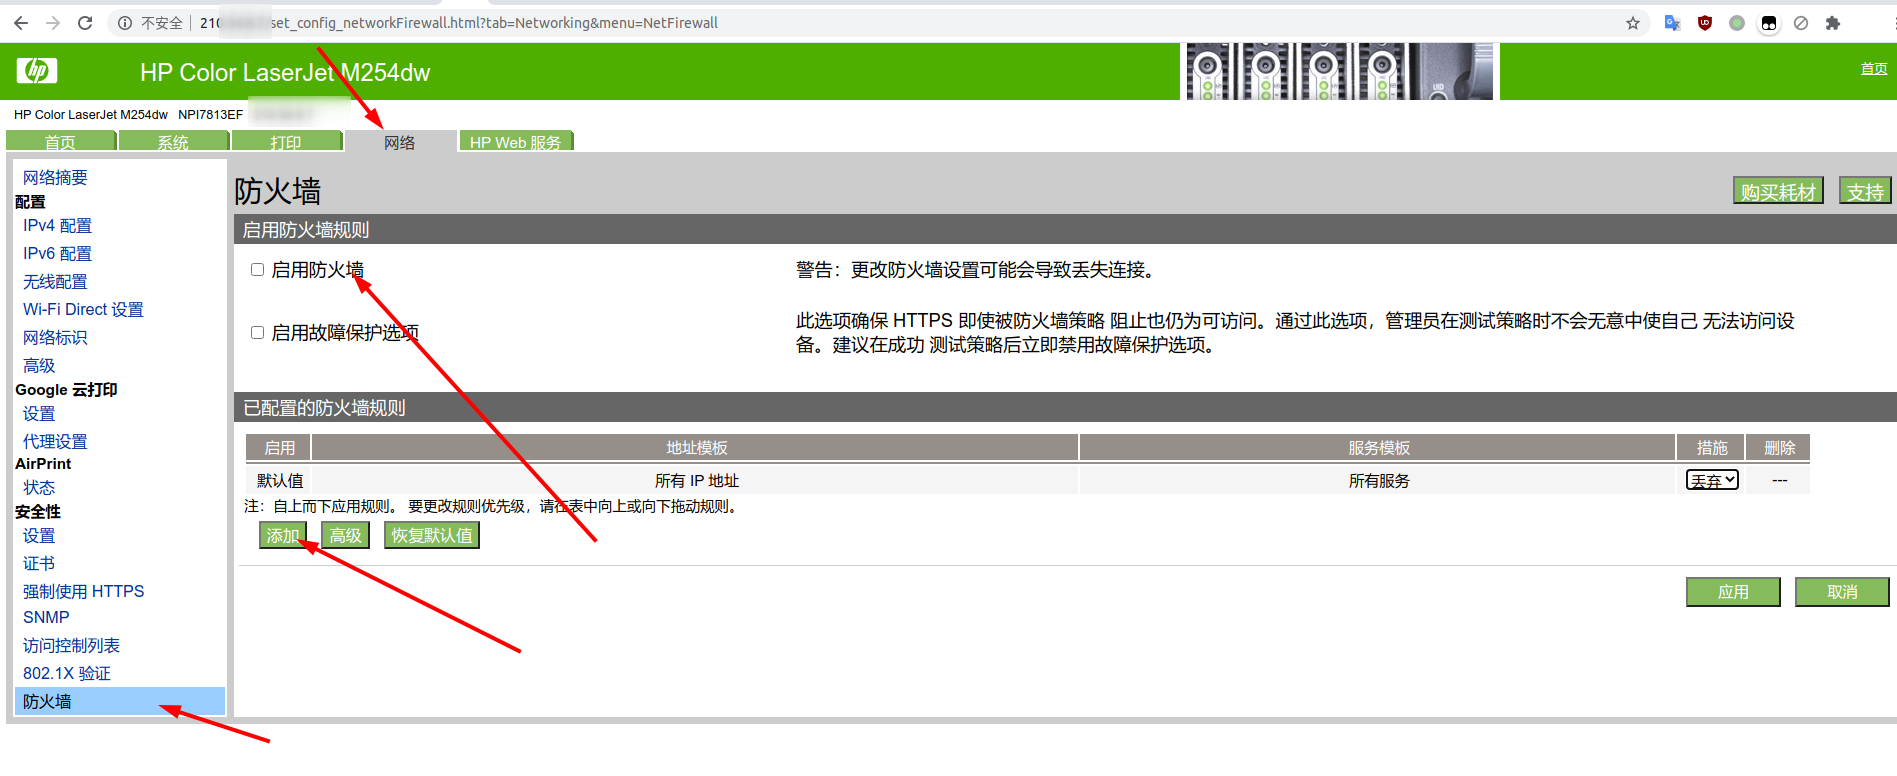Bookmark this page with the star
This screenshot has height=776, width=1897.
1633,23
